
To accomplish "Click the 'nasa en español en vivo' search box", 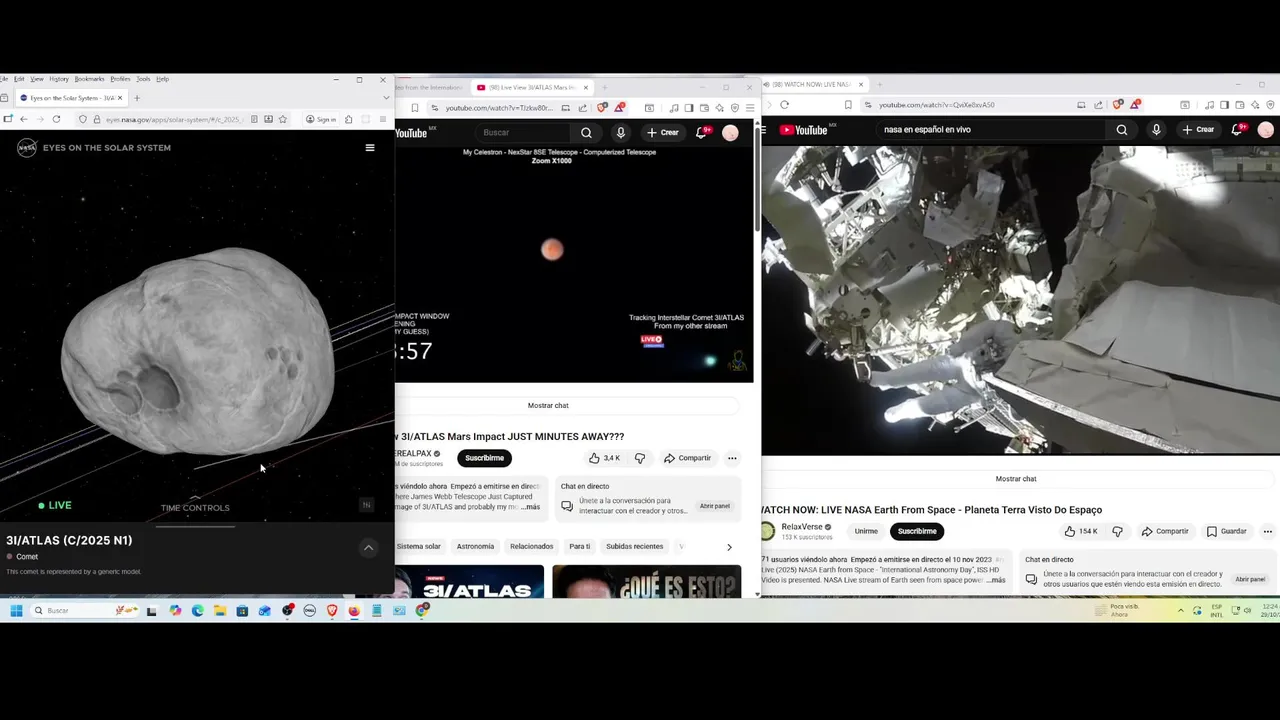I will [x=990, y=129].
